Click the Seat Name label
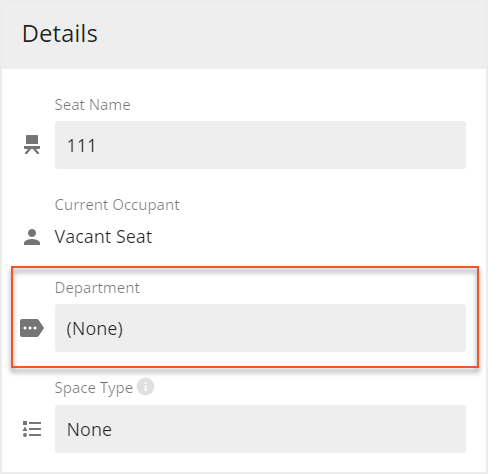The image size is (488, 474). (93, 105)
